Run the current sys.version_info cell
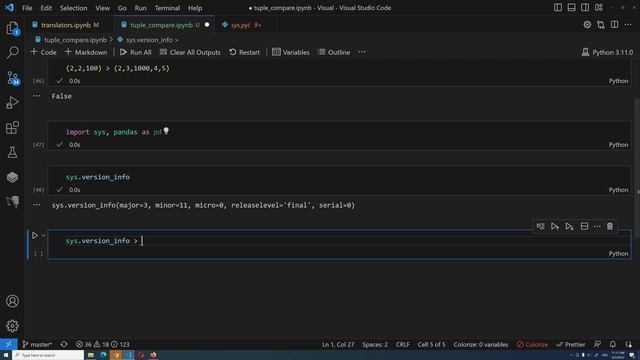The image size is (640, 360). tap(35, 236)
